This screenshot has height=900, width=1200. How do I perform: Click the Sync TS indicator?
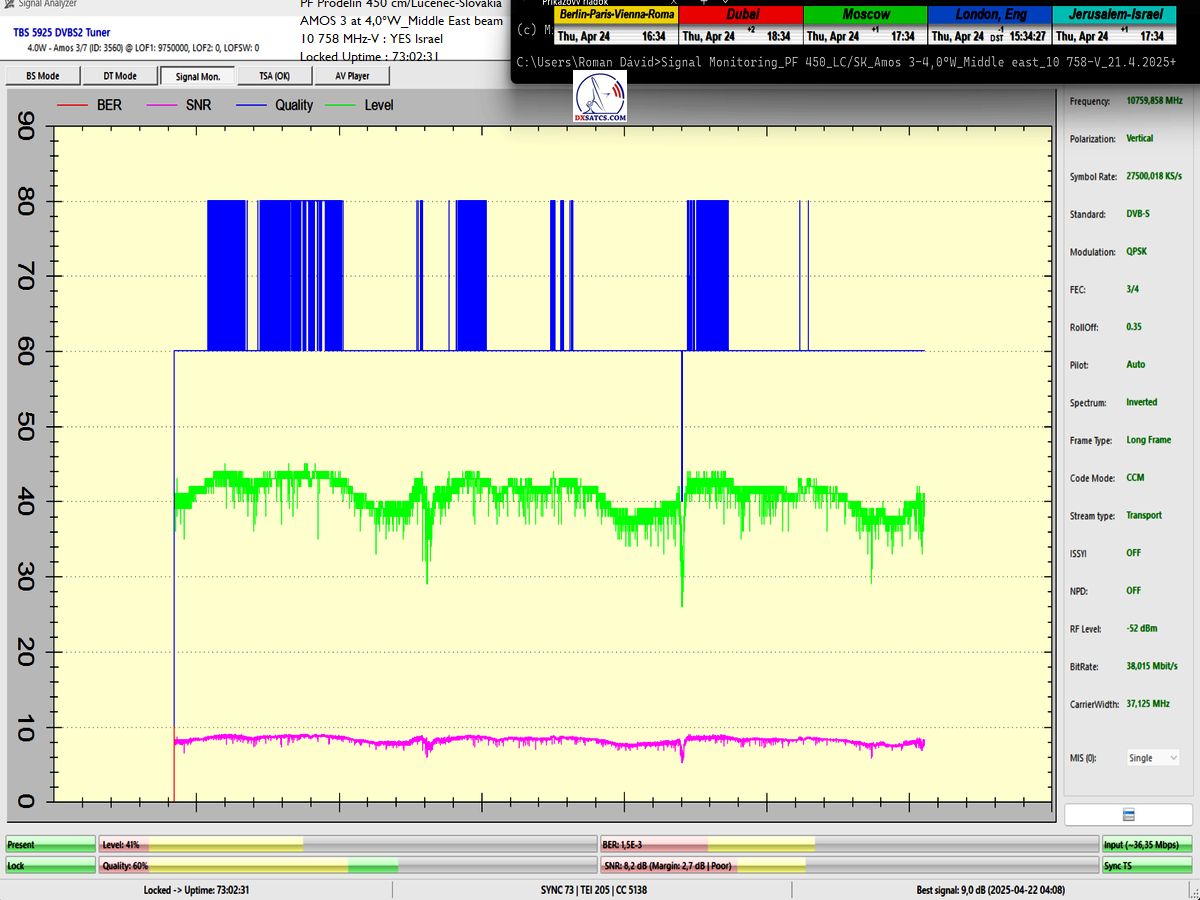1147,865
